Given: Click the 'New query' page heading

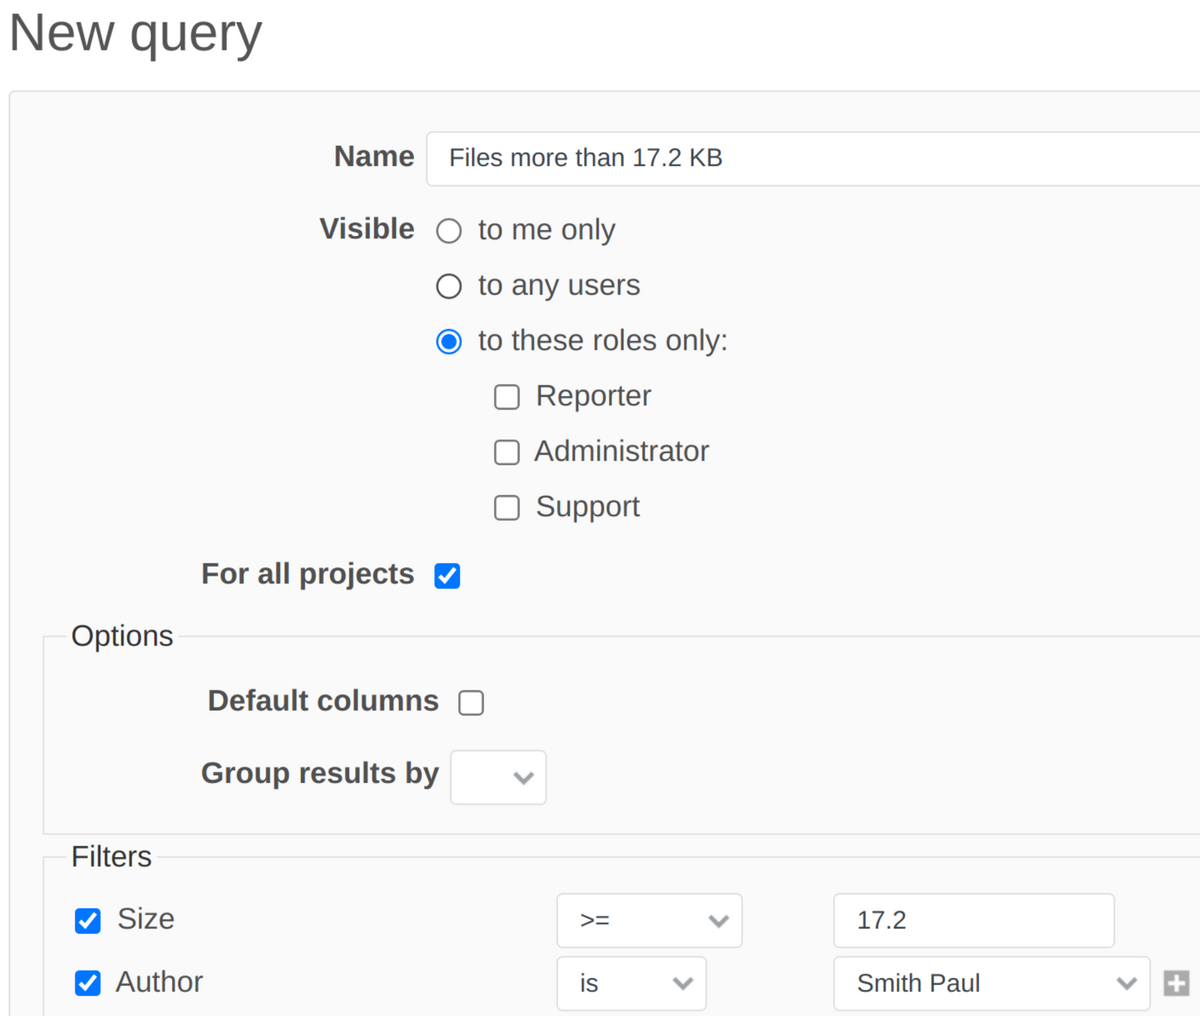Looking at the screenshot, I should coord(134,33).
